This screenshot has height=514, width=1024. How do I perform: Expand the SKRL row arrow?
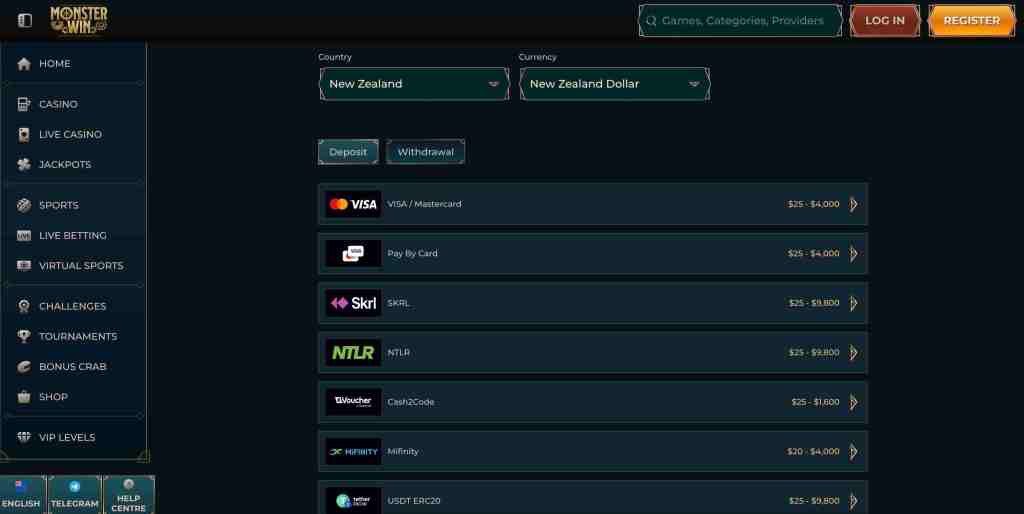(854, 303)
